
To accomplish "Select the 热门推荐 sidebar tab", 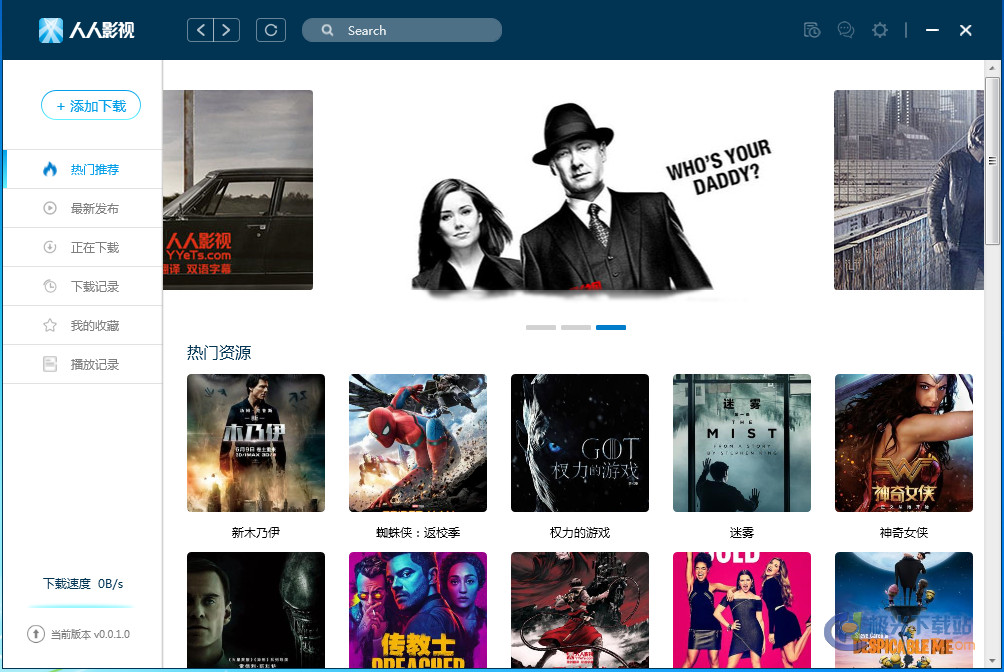I will 83,169.
